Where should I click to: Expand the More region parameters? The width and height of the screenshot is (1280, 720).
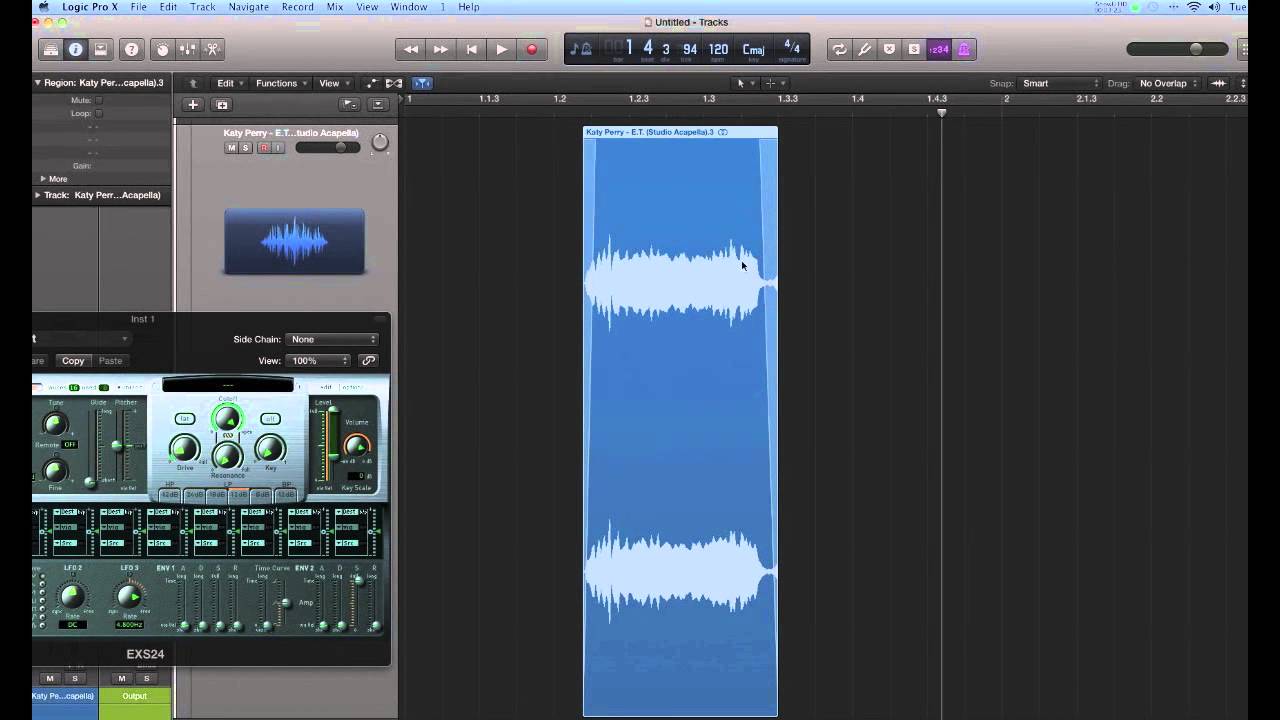point(43,179)
